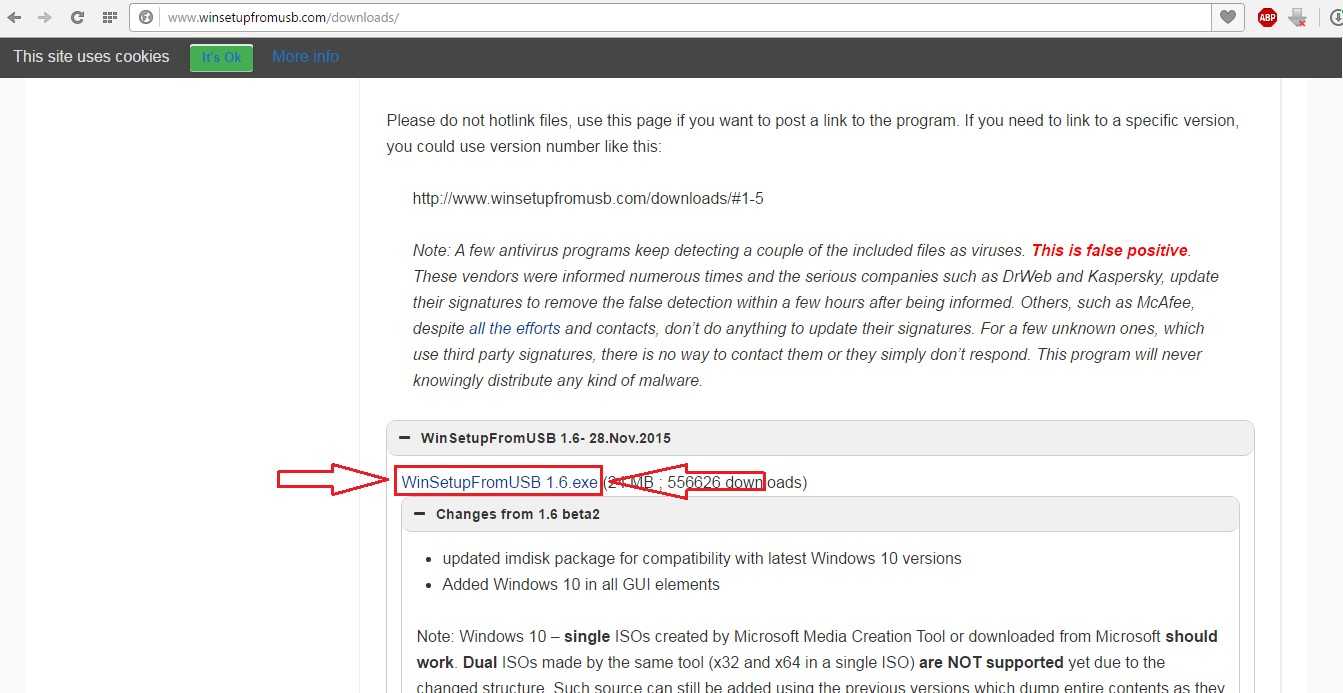
Task: Click the example URL ending in #1-5
Action: tap(588, 198)
